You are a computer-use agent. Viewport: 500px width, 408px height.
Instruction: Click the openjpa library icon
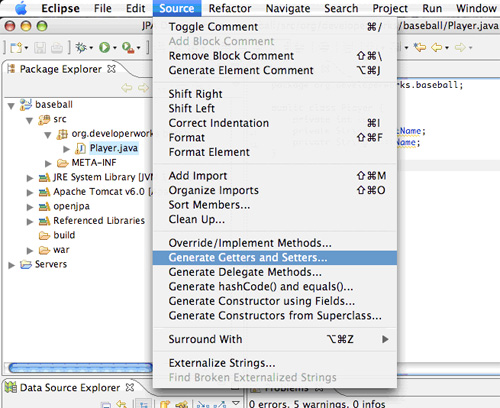click(44, 207)
